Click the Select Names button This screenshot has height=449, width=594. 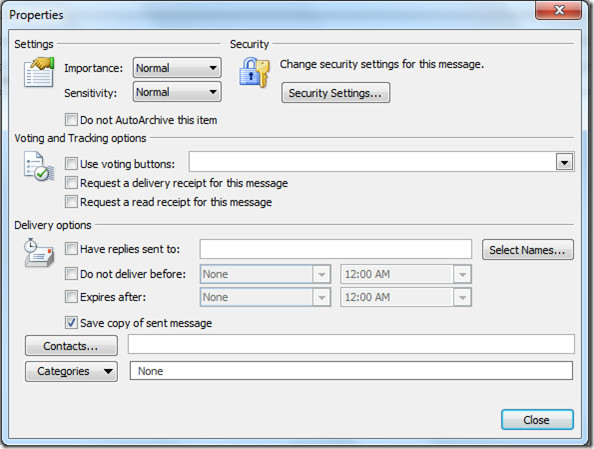point(528,250)
